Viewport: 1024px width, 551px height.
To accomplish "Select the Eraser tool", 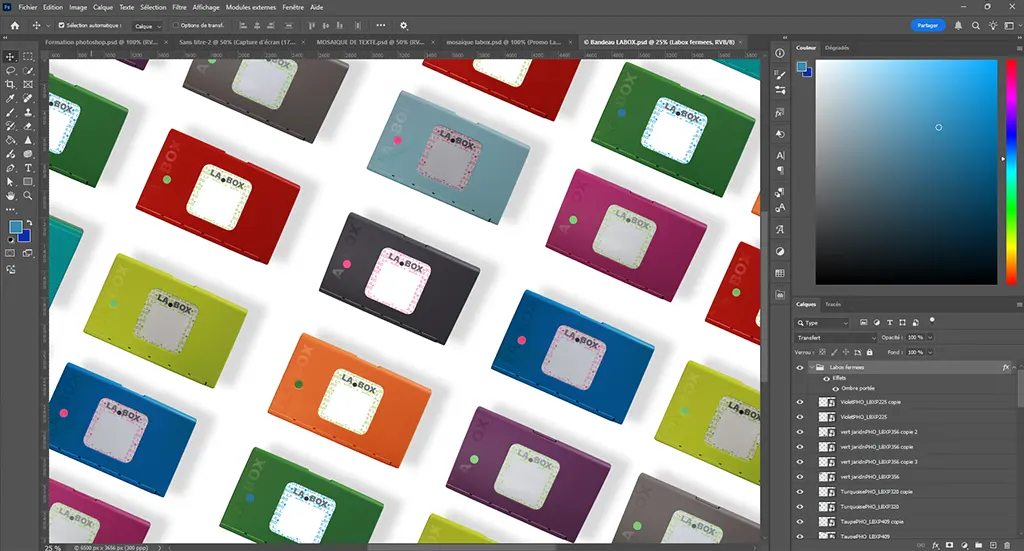I will point(28,126).
